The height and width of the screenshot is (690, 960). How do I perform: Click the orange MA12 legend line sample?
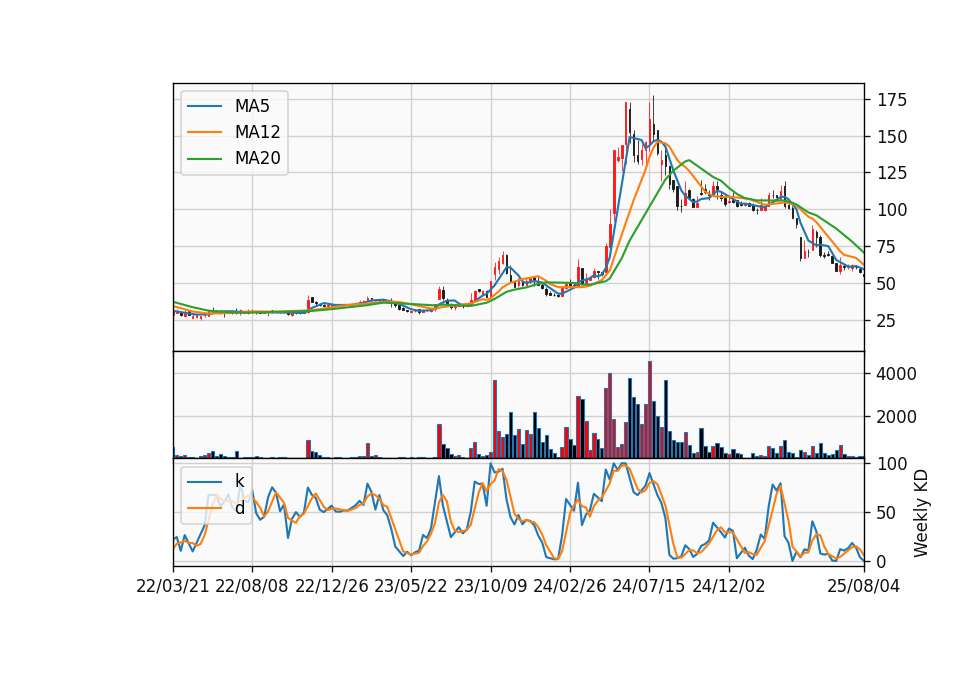click(x=204, y=132)
